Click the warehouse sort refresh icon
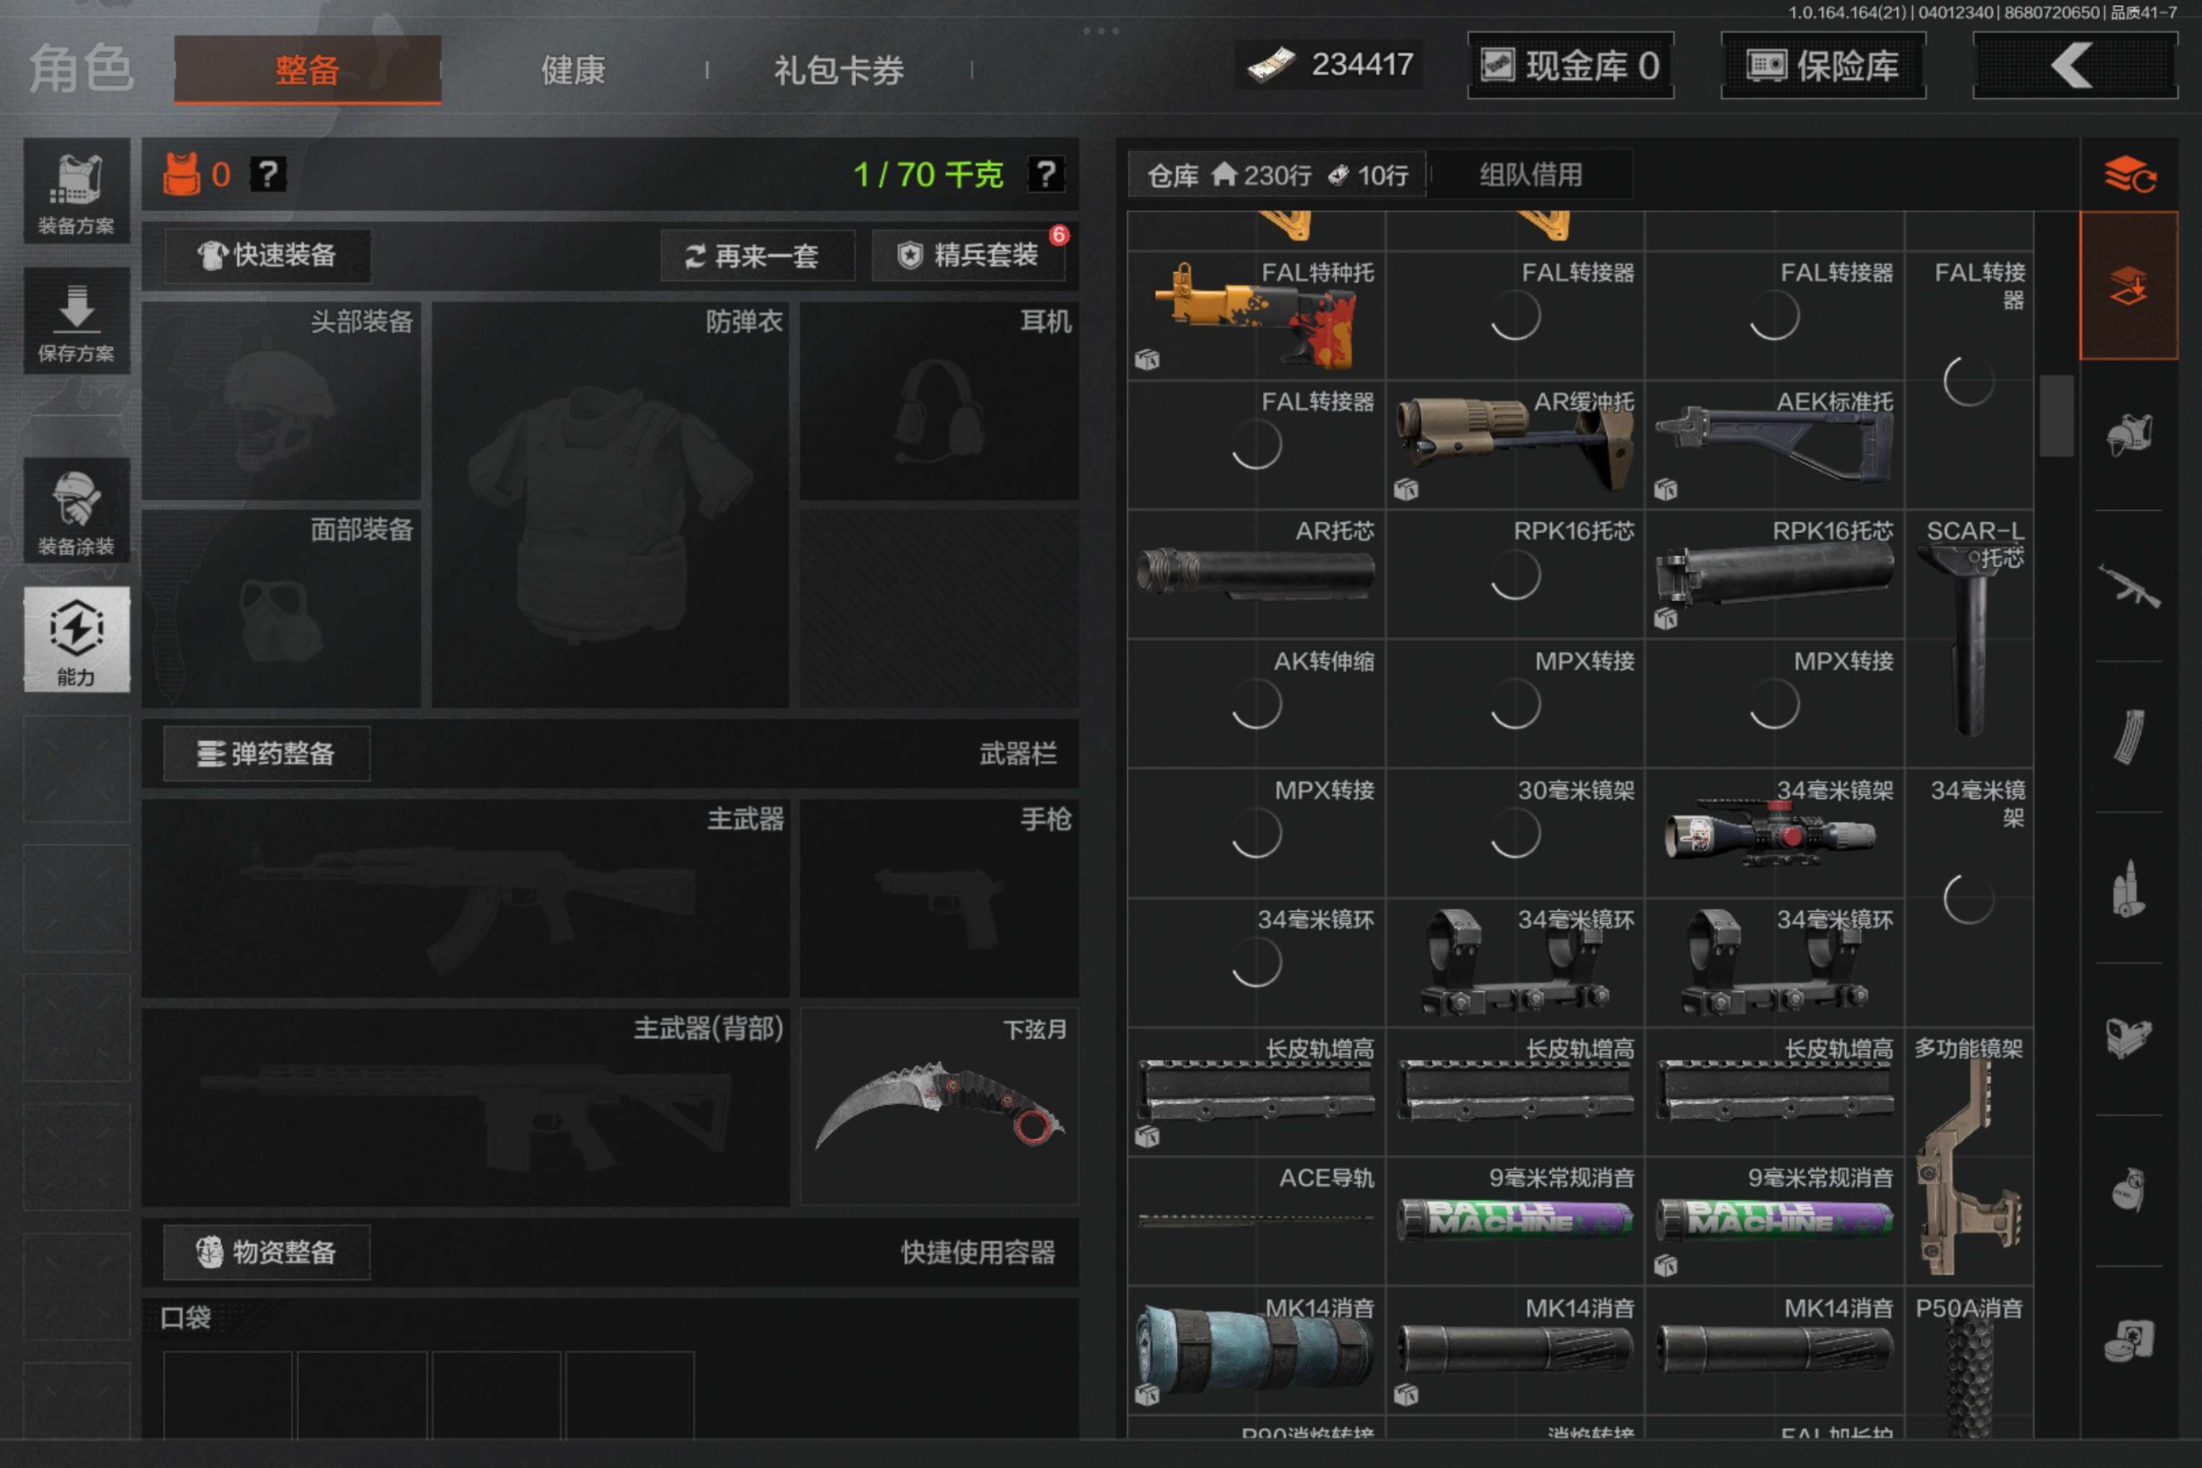The image size is (2202, 1468). [x=2128, y=175]
